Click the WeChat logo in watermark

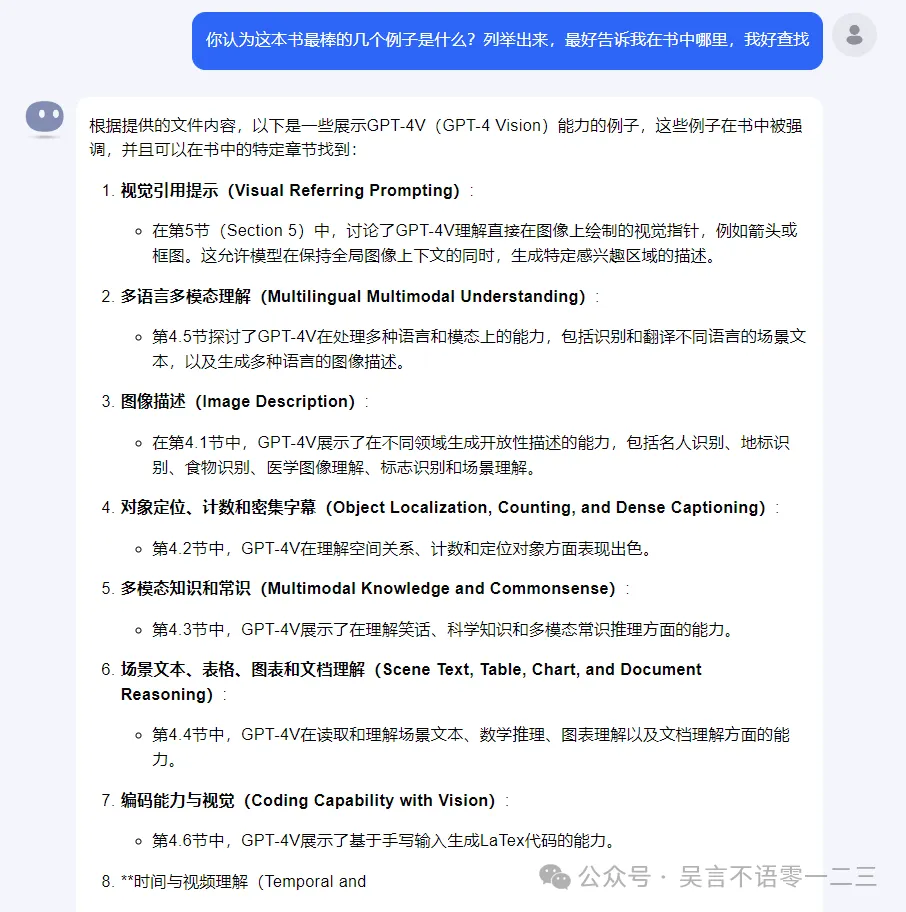tap(555, 877)
